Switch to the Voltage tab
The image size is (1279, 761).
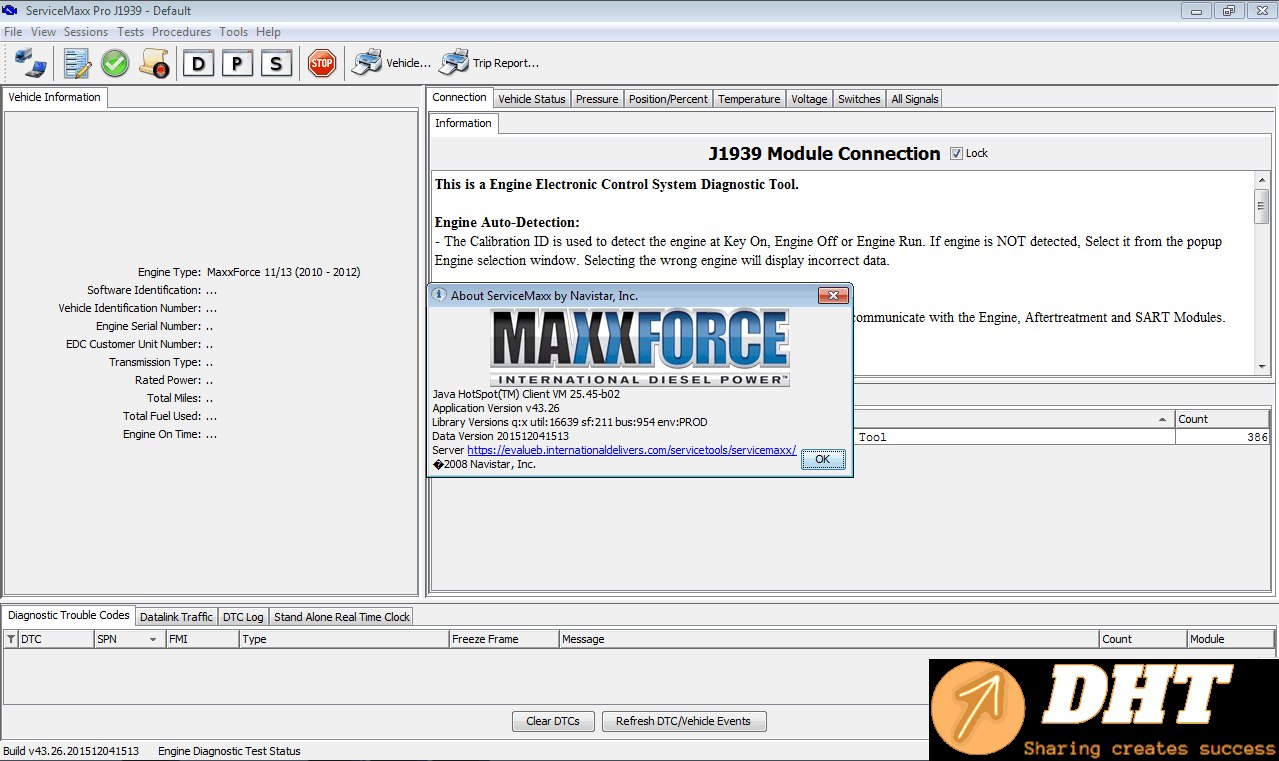(x=809, y=99)
